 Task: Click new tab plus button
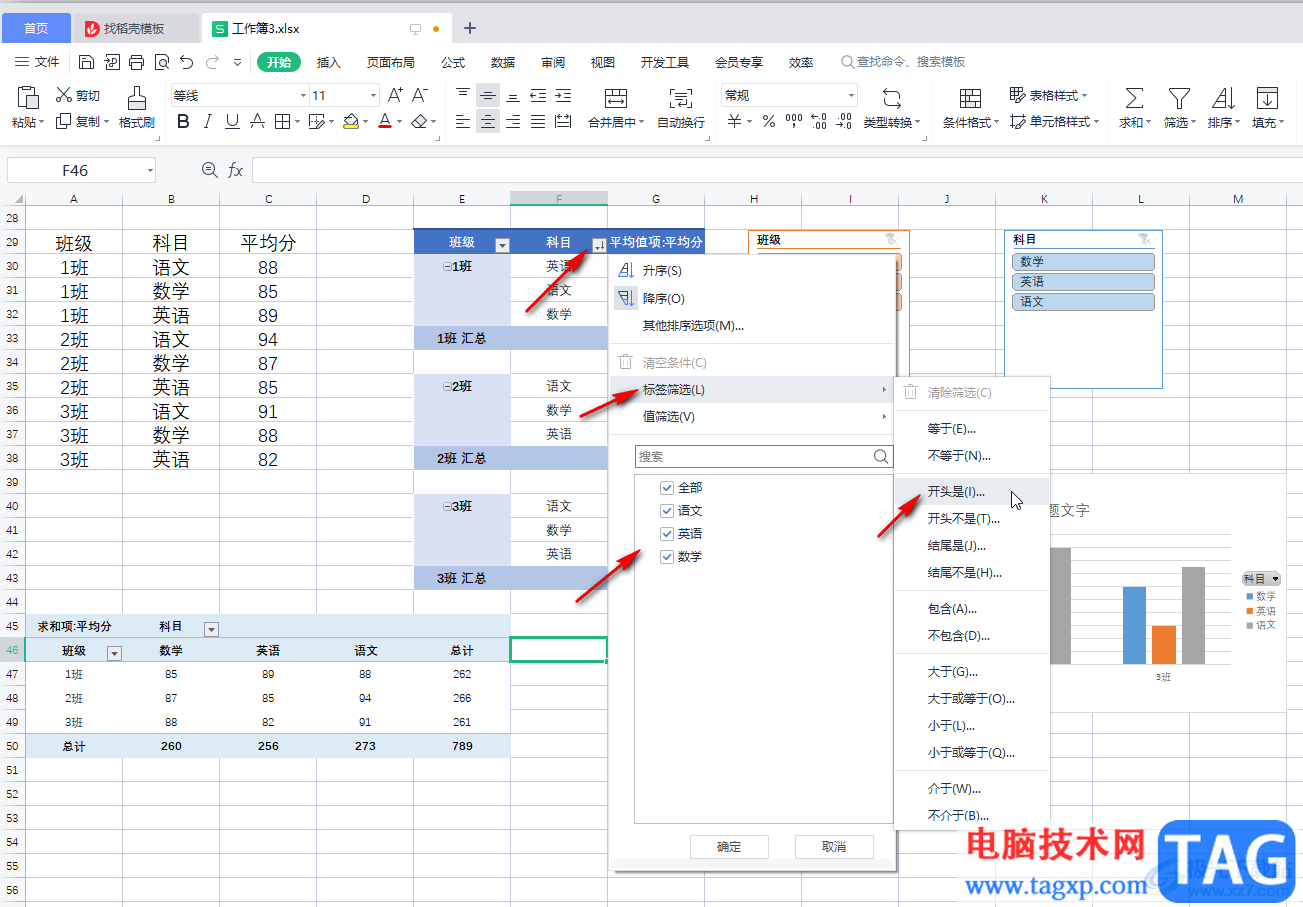tap(470, 28)
